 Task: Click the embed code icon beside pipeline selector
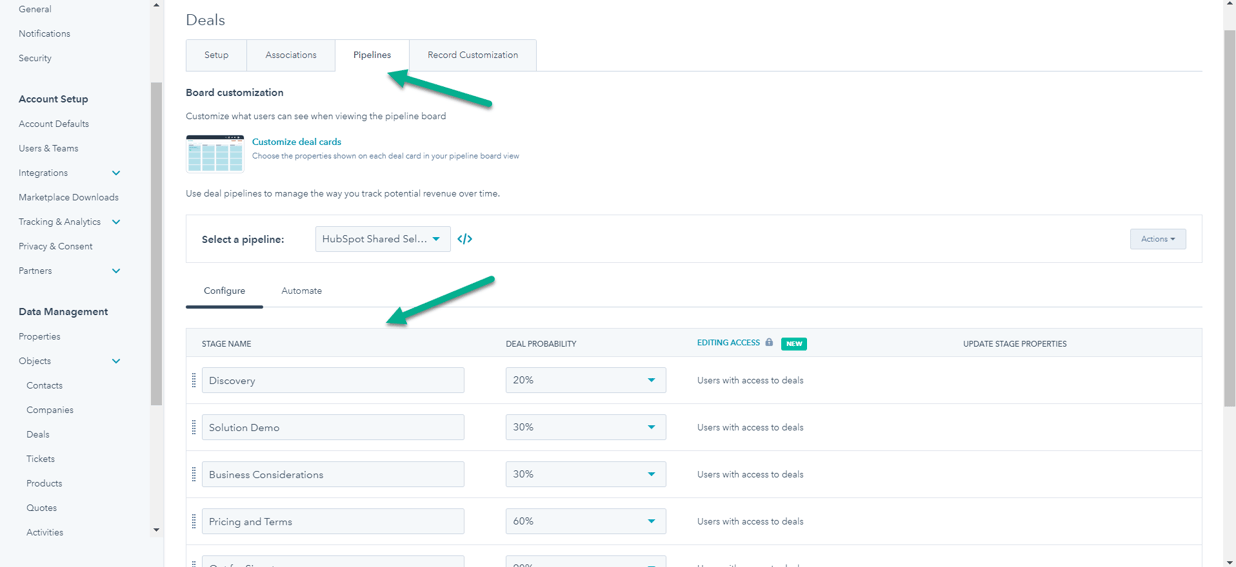pos(464,239)
